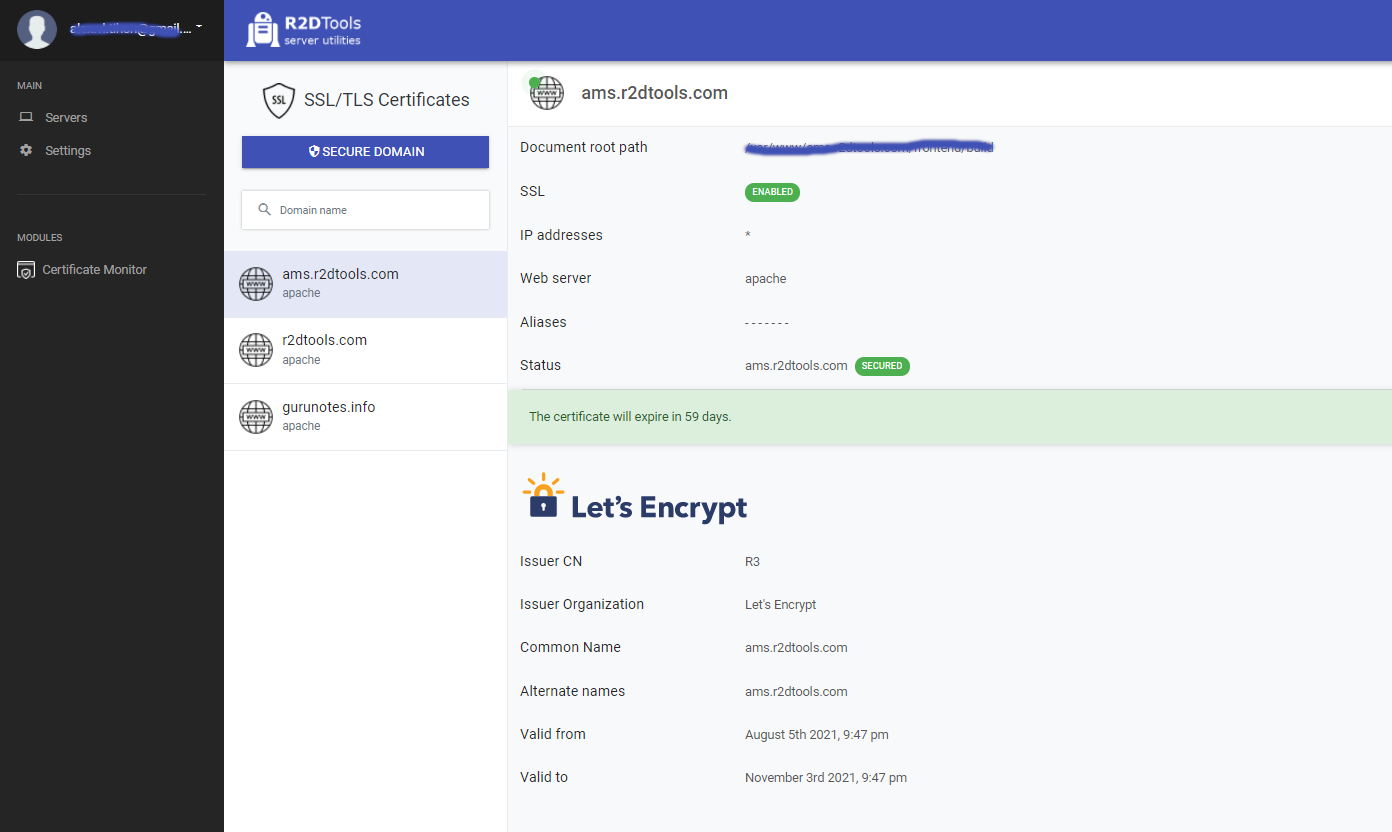This screenshot has height=832, width=1392.
Task: Select ams.r2dtools.com in the domain list
Action: (366, 284)
